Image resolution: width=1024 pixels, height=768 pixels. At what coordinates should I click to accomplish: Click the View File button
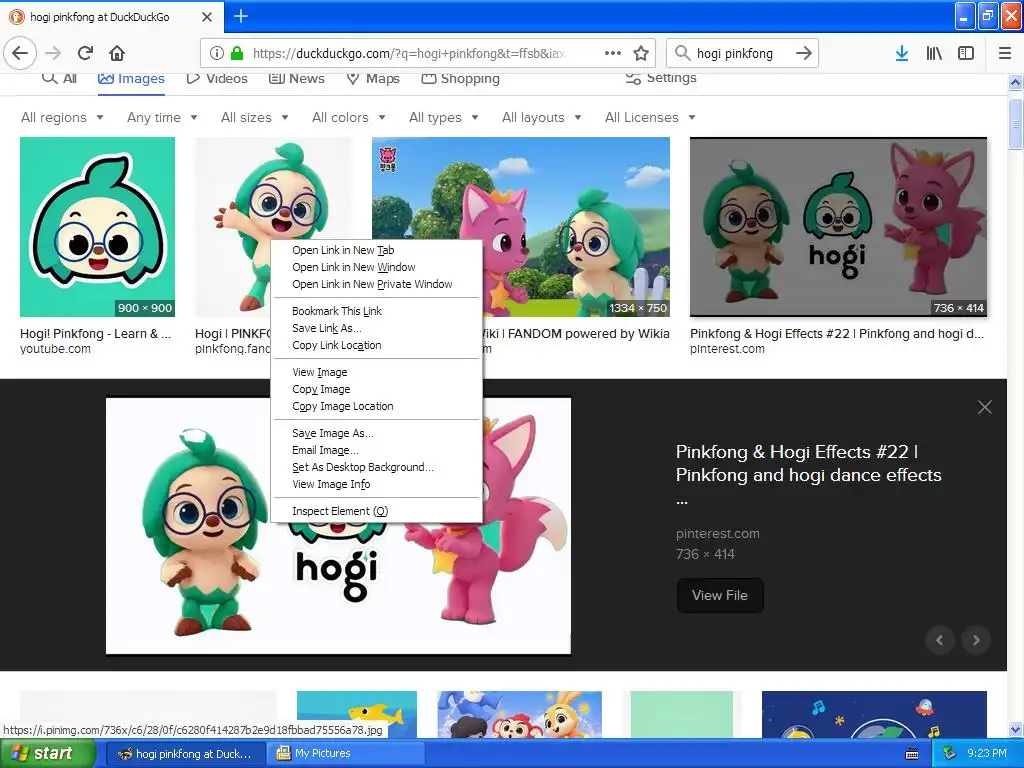click(x=720, y=596)
